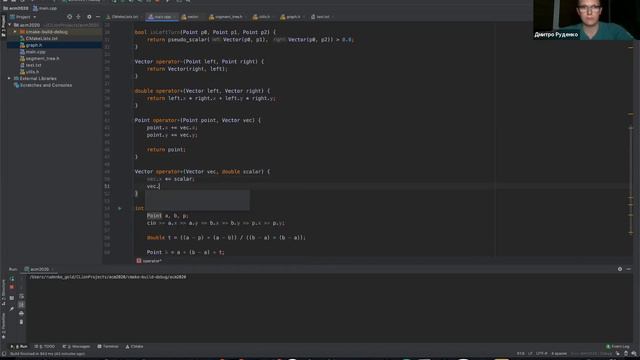Click the tool windows toggle icon in status bar corner
Image resolution: width=640 pixels, height=360 pixels.
4,354
